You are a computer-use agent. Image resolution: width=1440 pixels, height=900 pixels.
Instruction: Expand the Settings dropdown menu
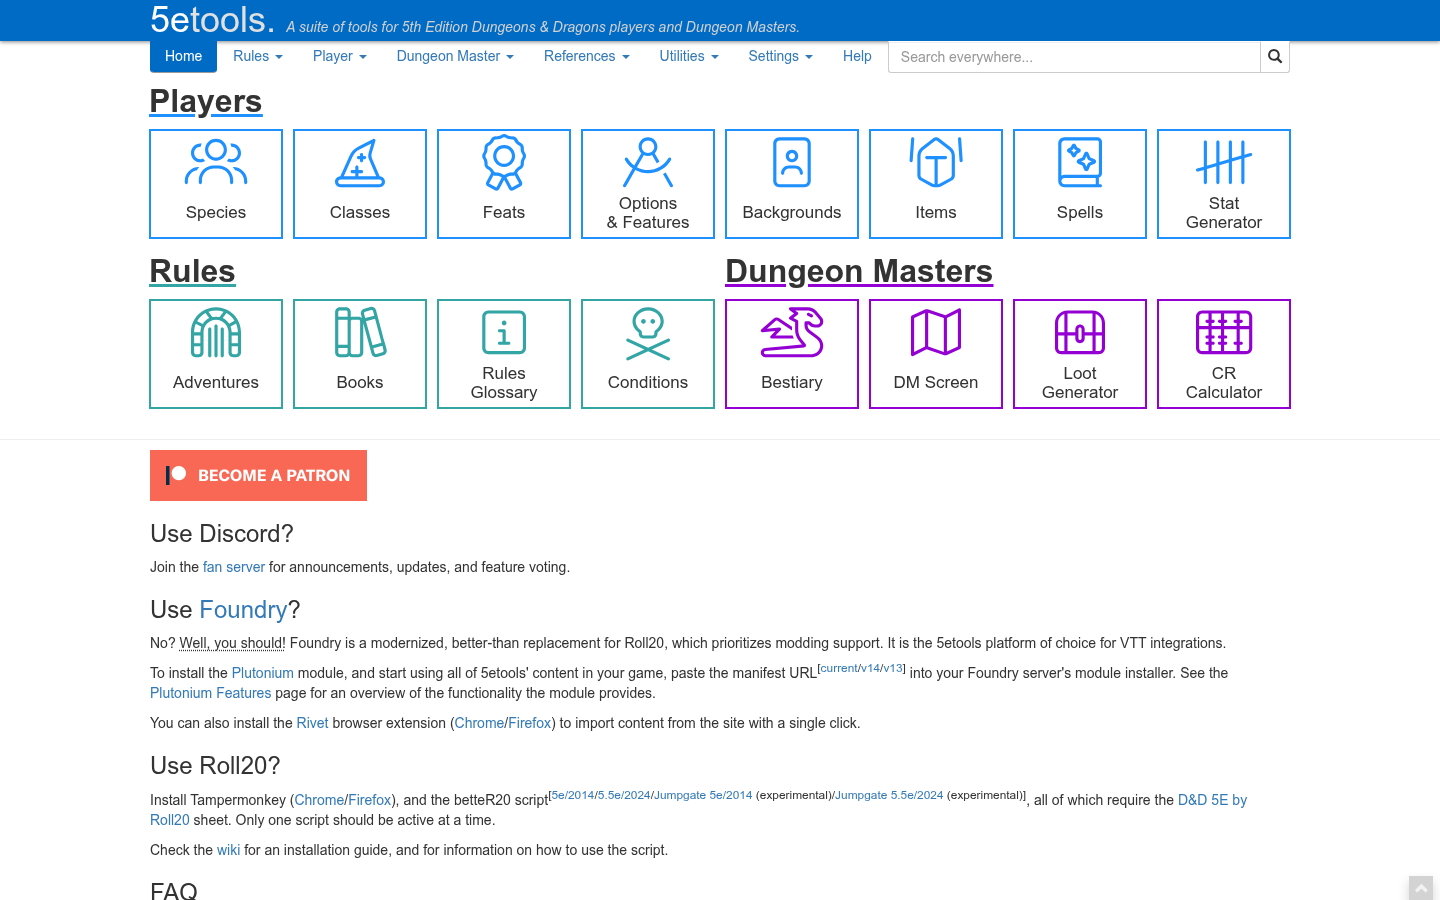(x=781, y=57)
